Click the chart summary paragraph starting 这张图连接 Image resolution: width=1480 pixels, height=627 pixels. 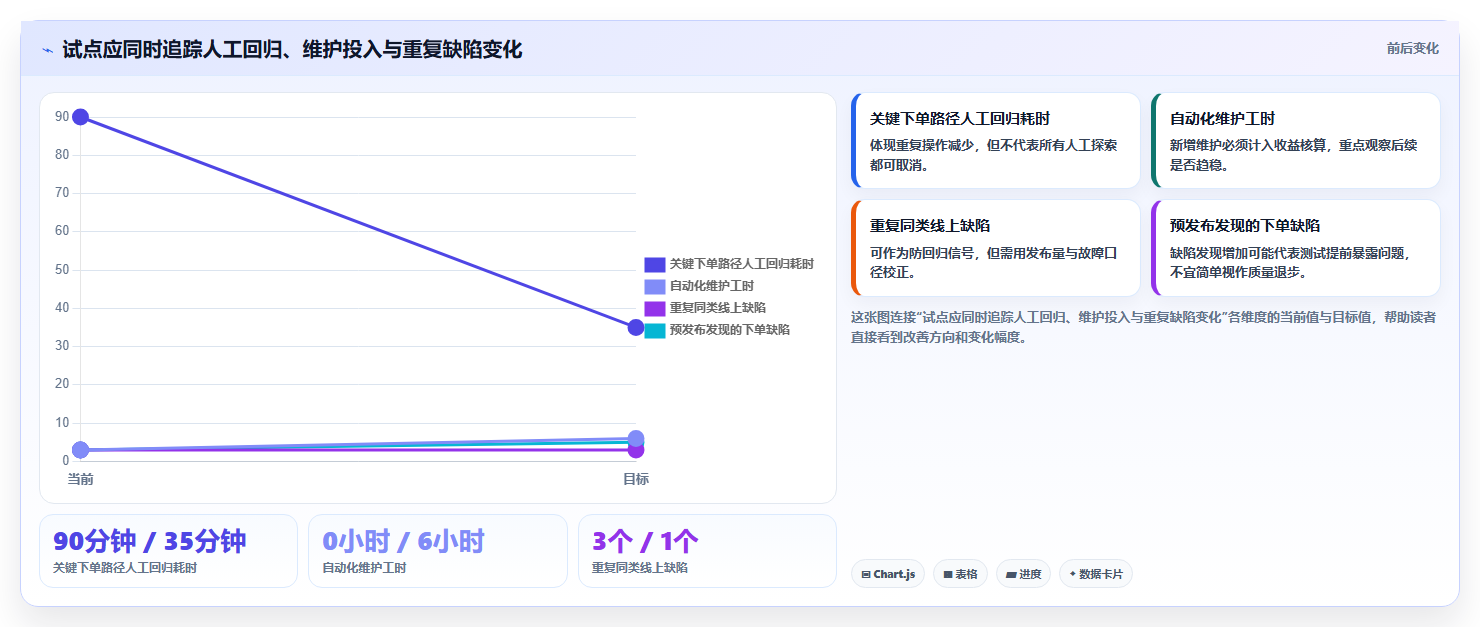click(x=1144, y=327)
